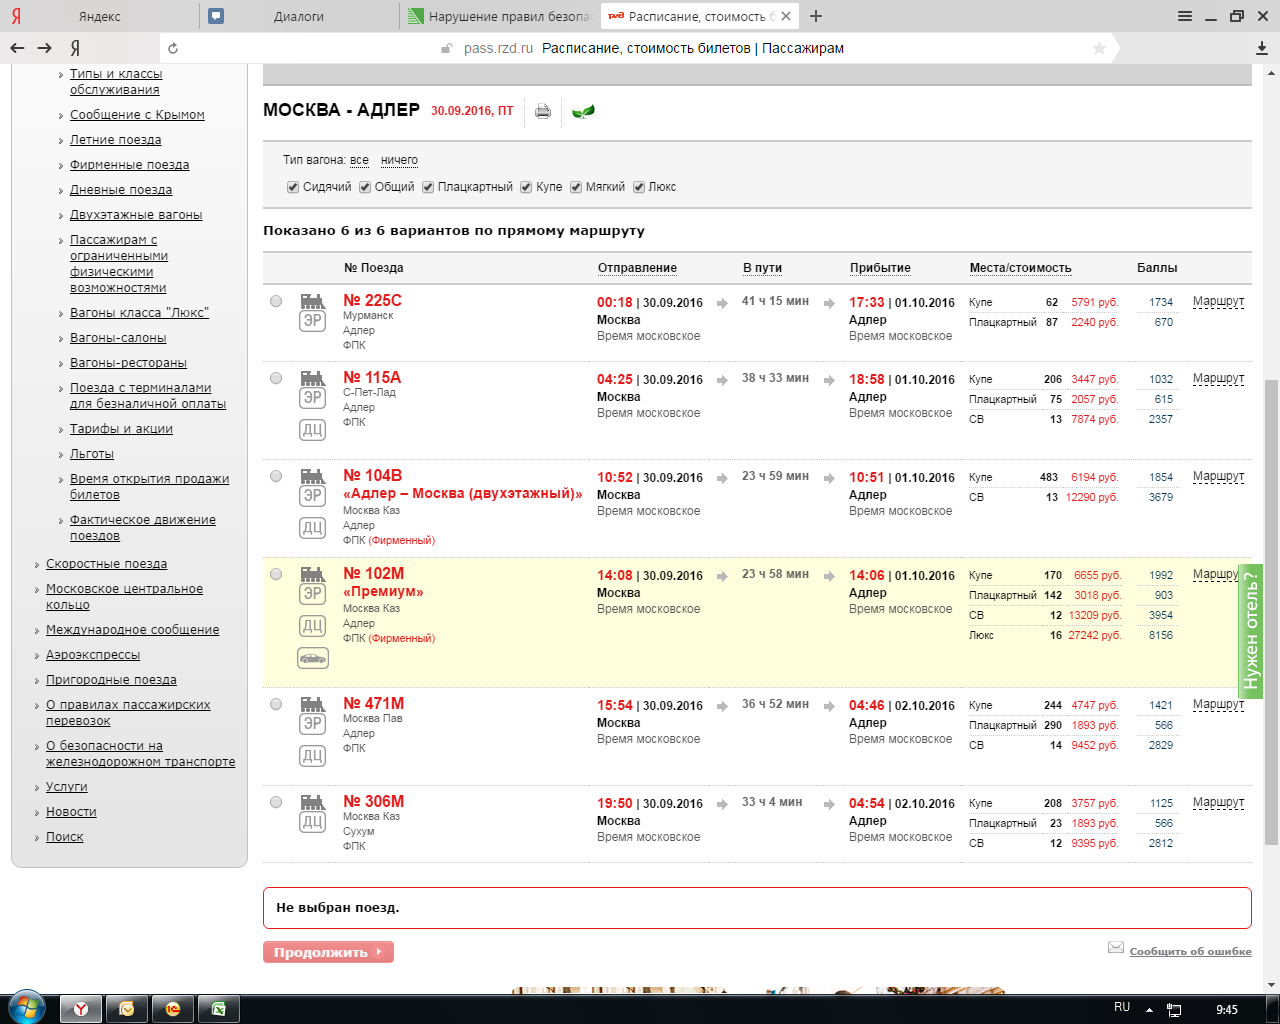Select the radio button for train 104В

276,476
